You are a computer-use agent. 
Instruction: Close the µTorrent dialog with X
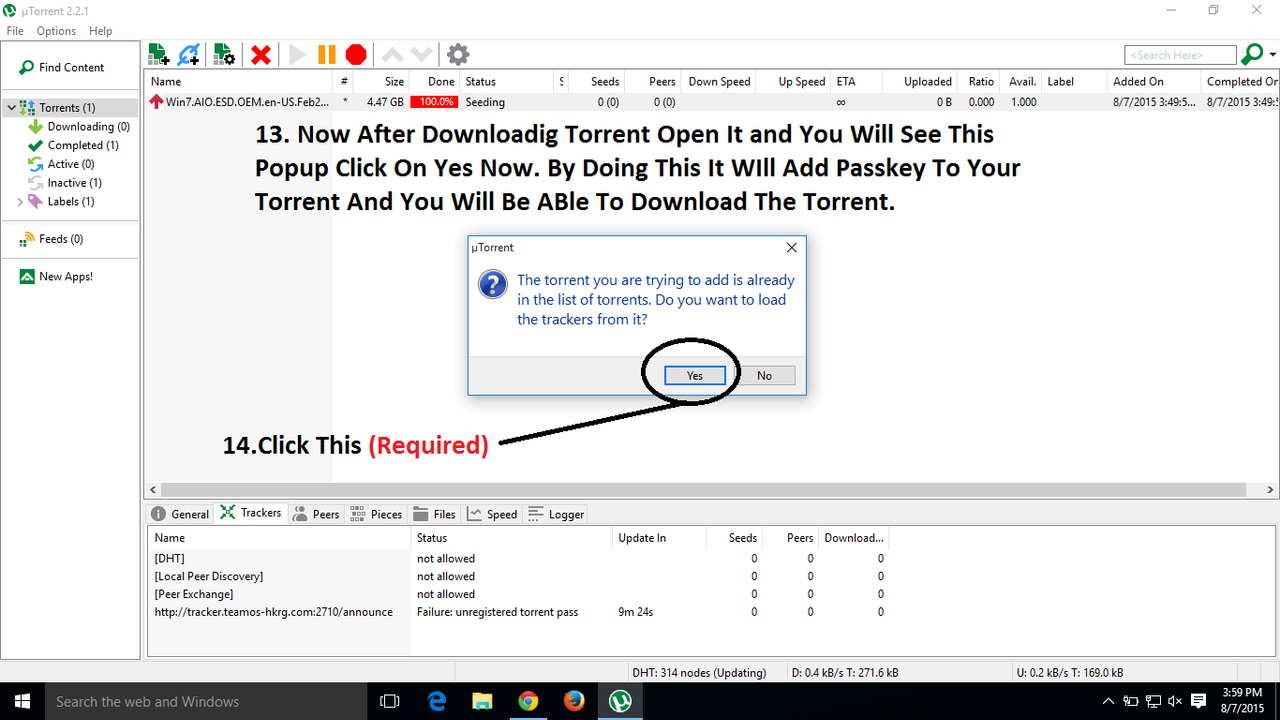pos(791,247)
